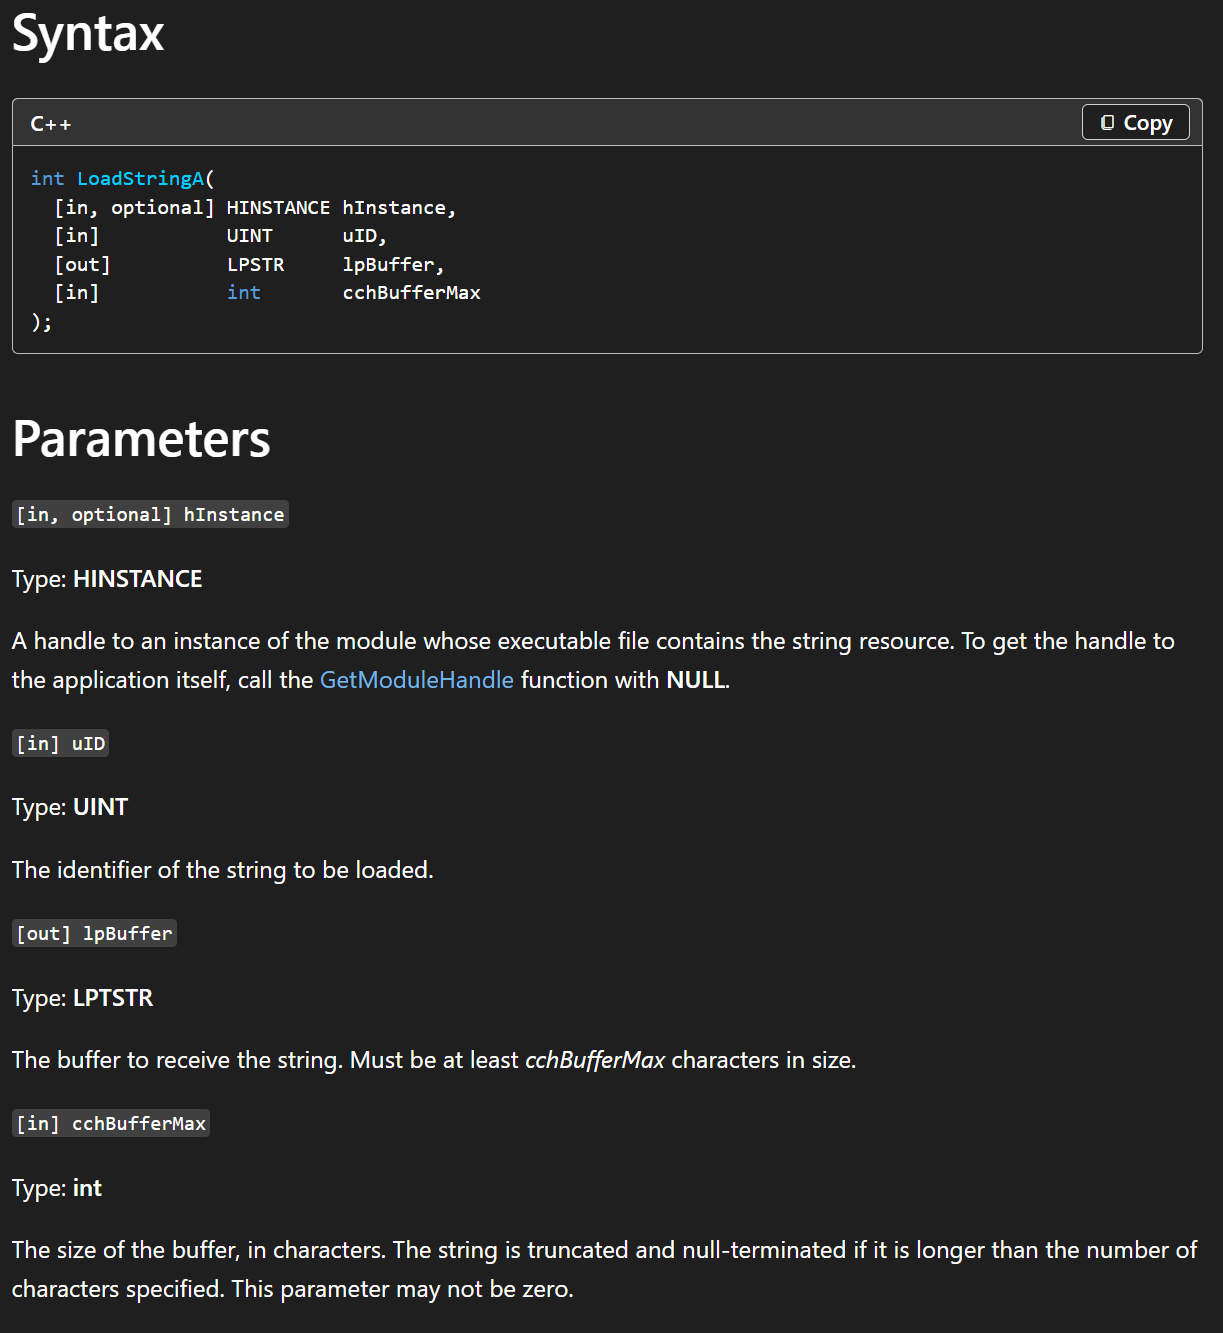
Task: Click the bold NULL keyword
Action: pyautogui.click(x=695, y=680)
